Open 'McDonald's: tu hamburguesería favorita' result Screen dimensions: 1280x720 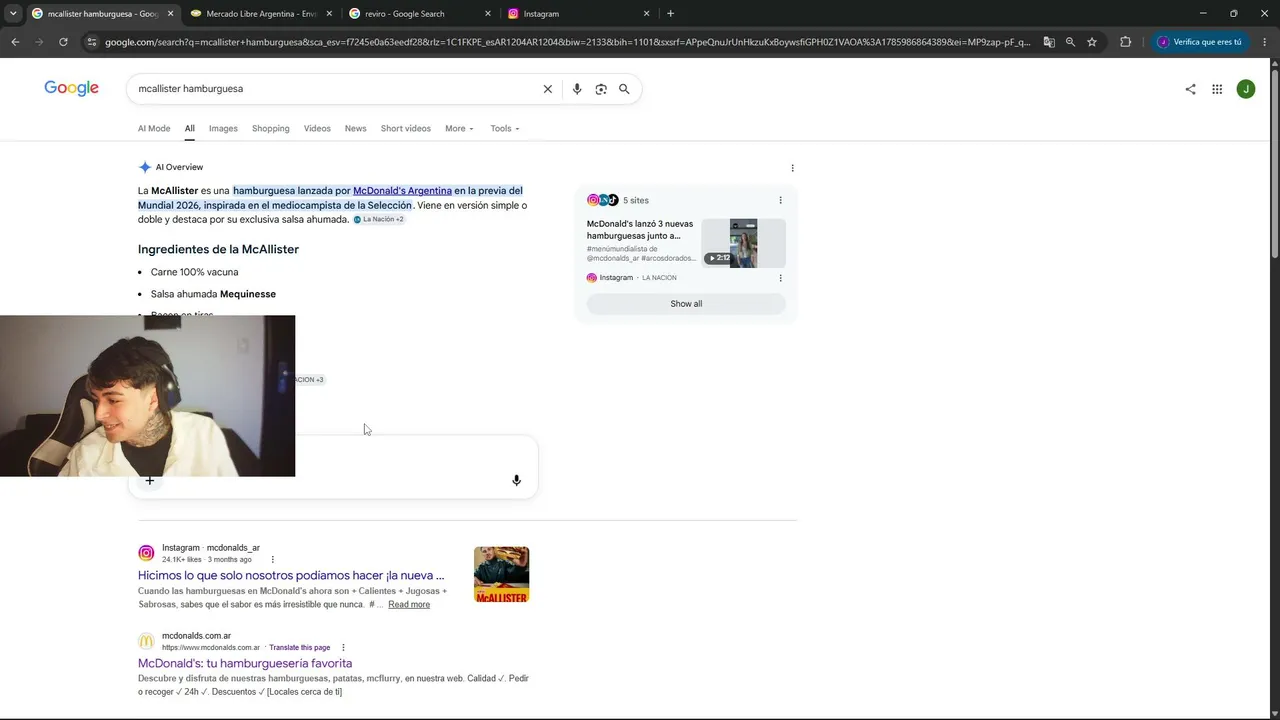[245, 664]
